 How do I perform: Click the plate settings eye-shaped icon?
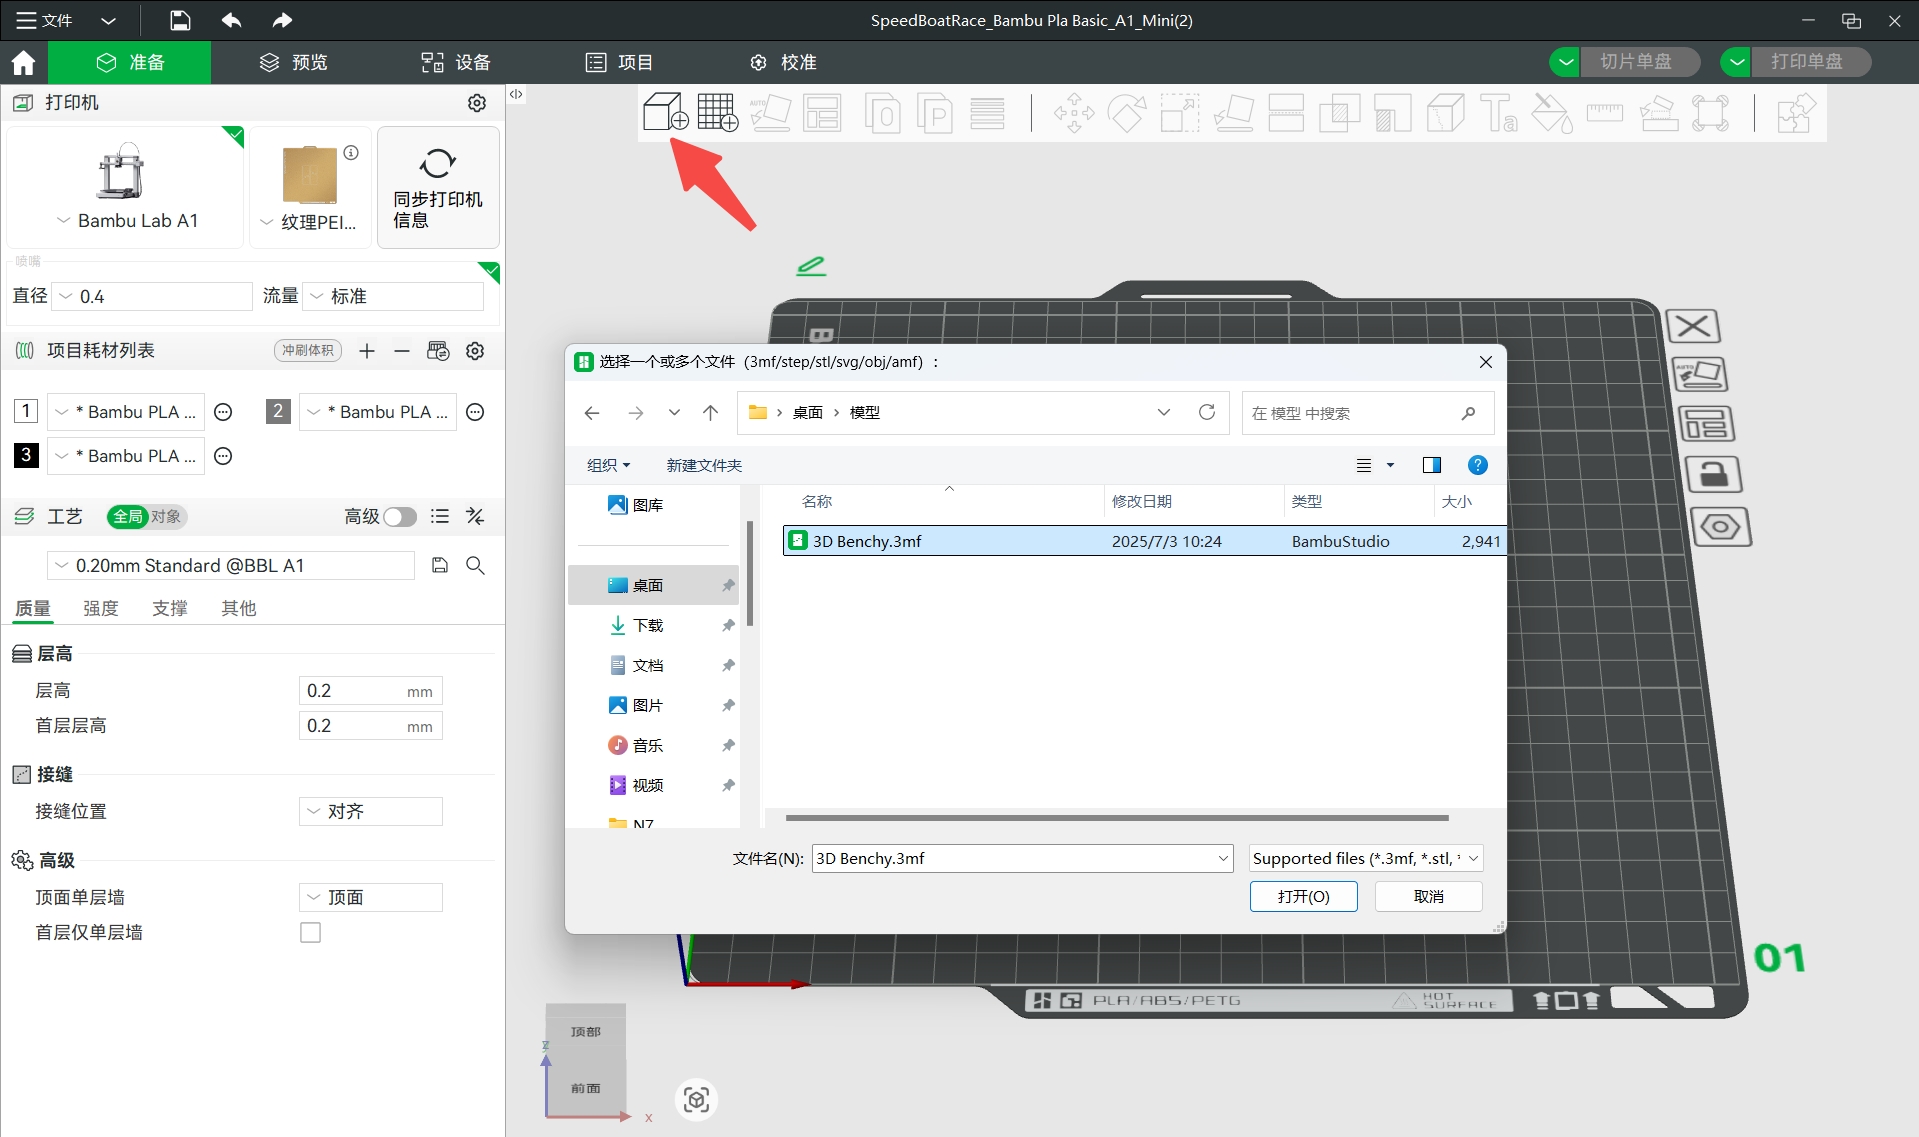point(1720,527)
